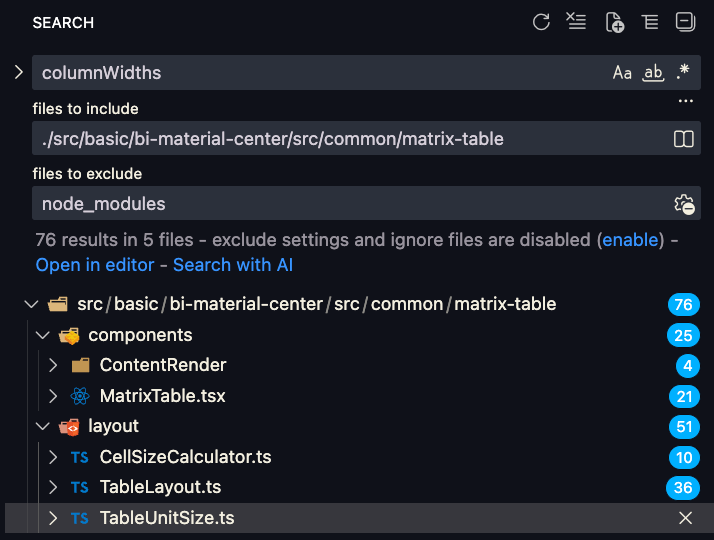Collapse the layout folder
Screen dimensions: 714x540
[42, 426]
